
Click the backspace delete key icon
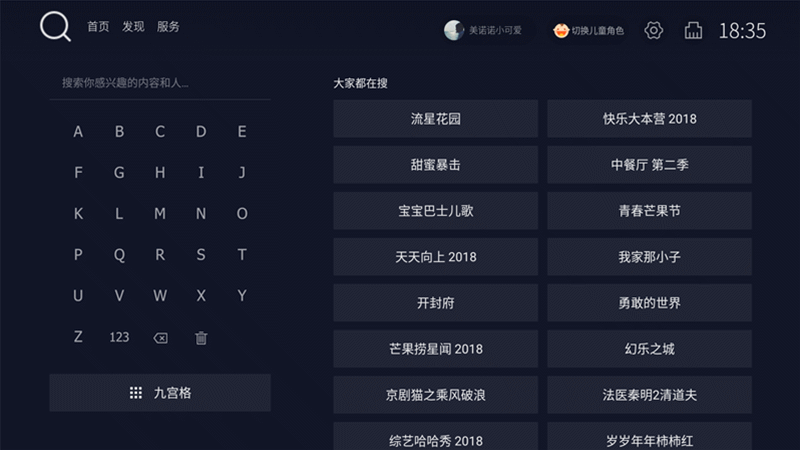(160, 338)
